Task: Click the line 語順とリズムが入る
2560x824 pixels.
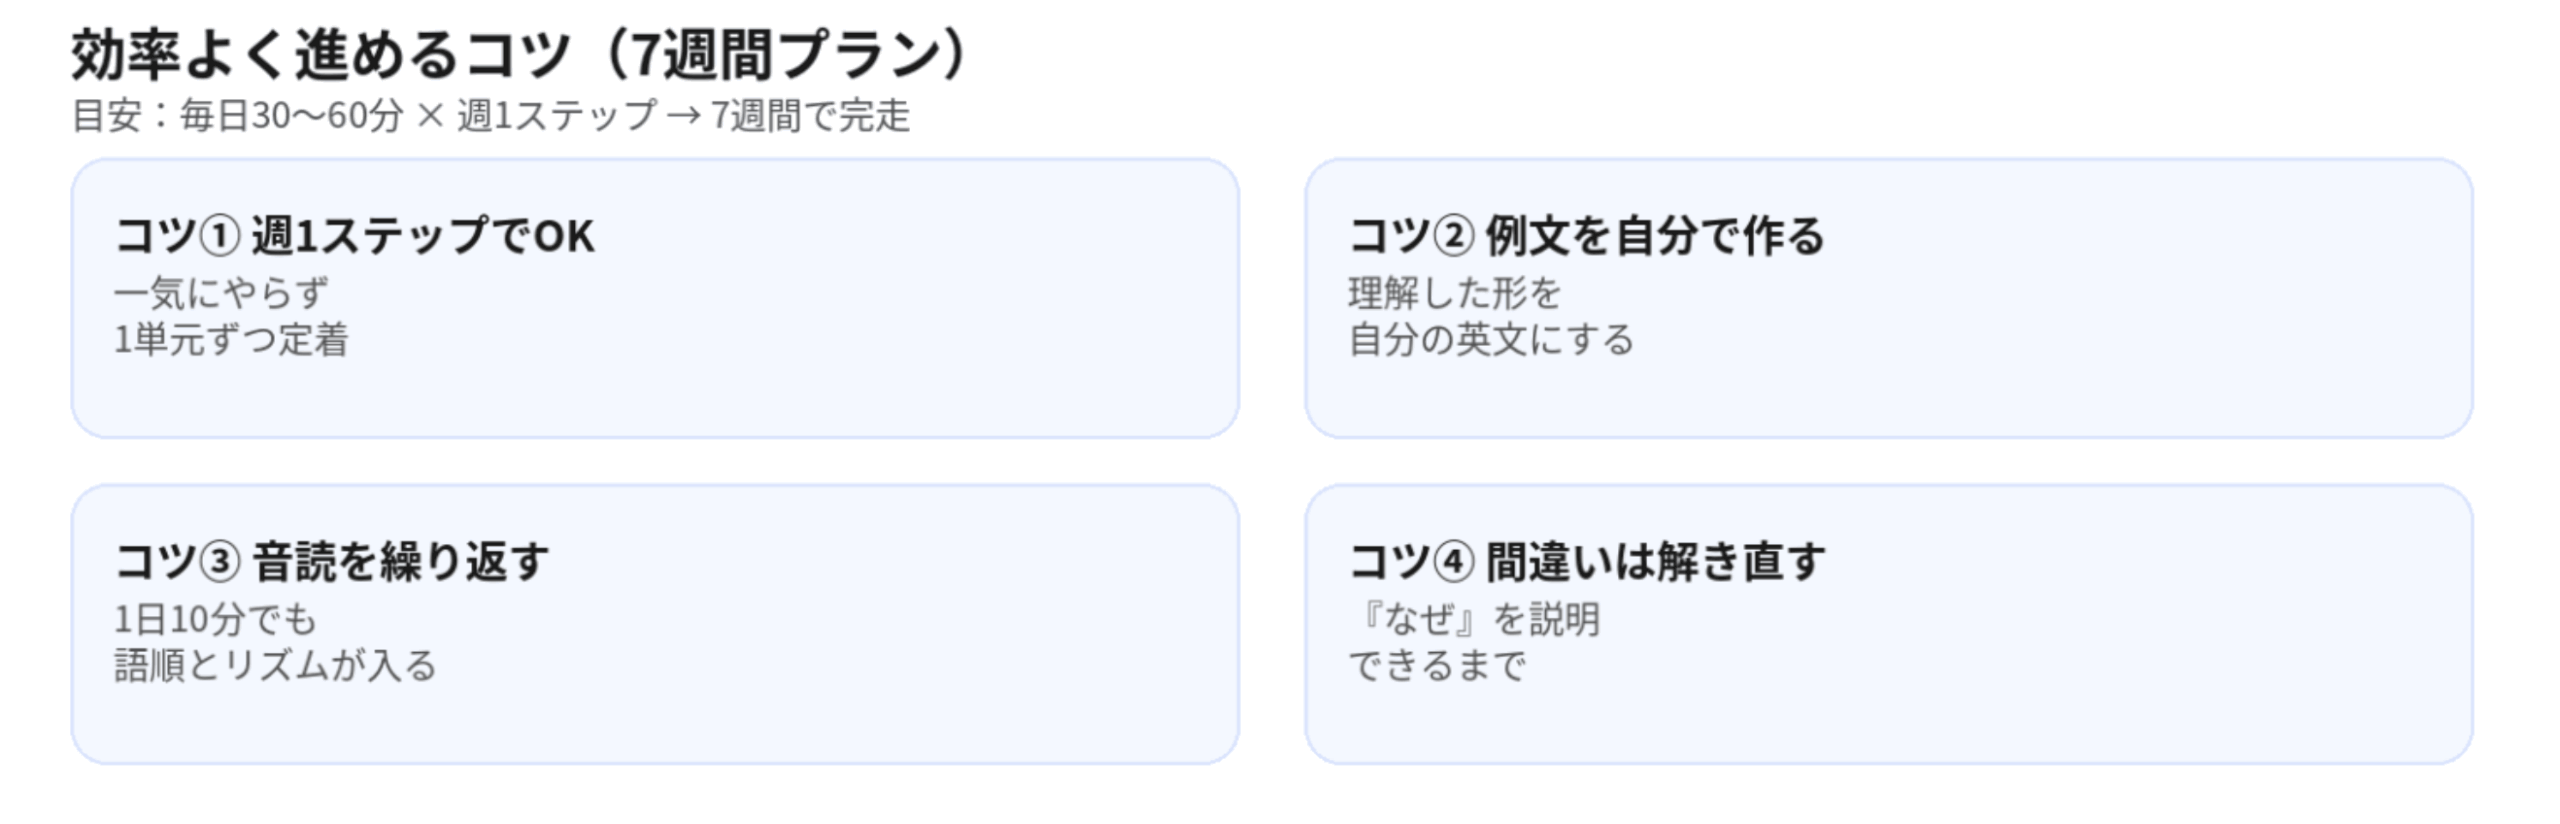Action: [x=275, y=666]
